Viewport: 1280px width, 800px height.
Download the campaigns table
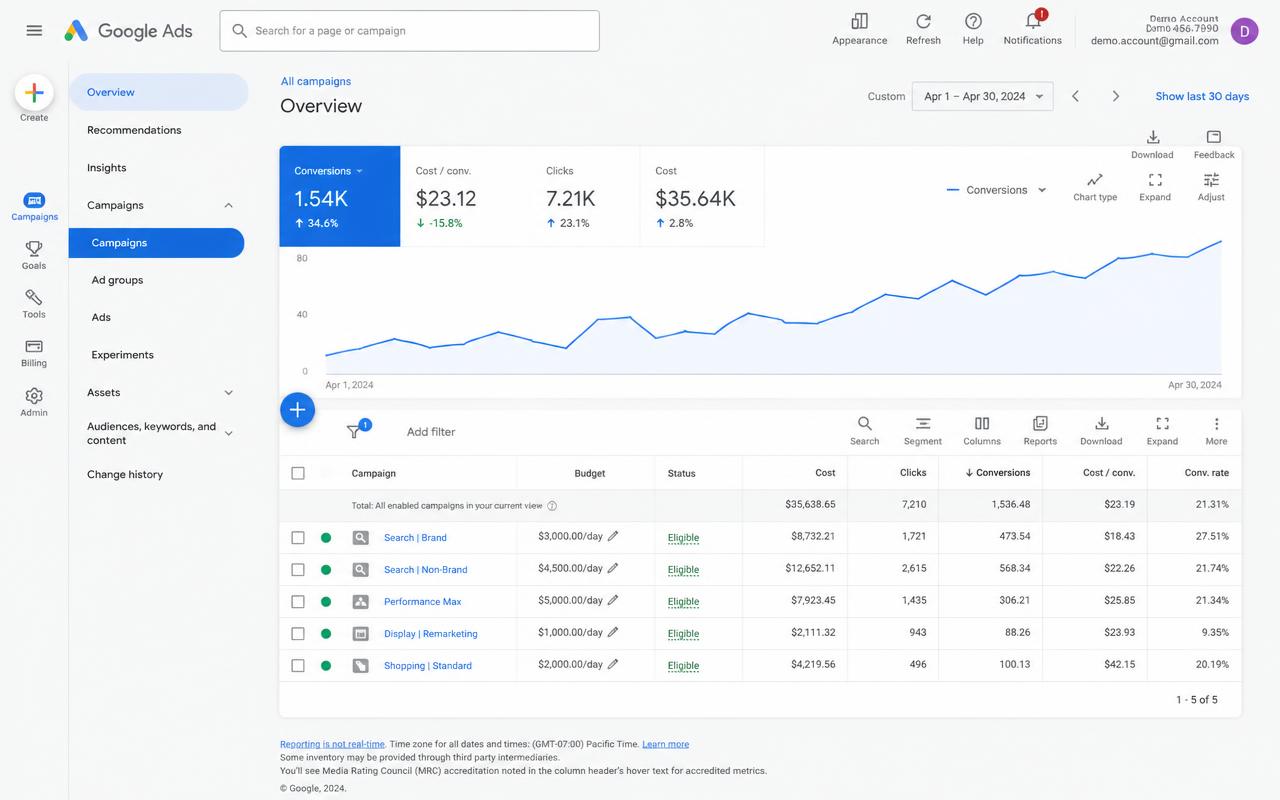pyautogui.click(x=1101, y=431)
